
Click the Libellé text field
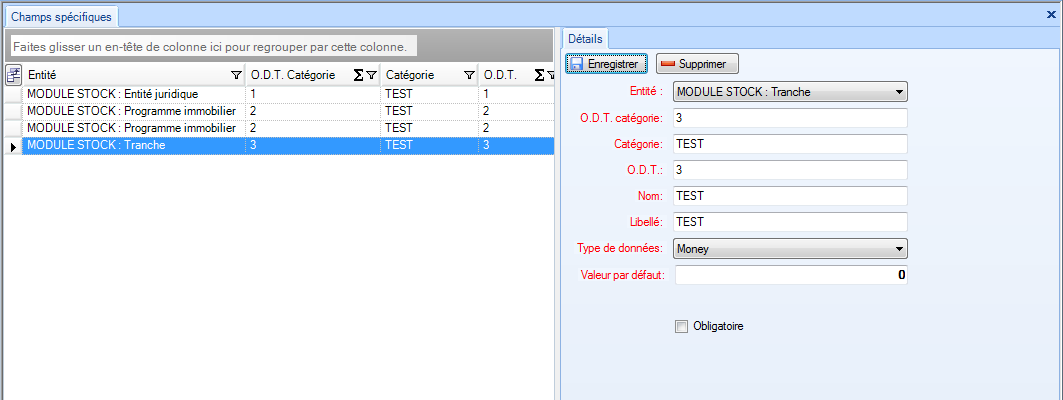[x=790, y=222]
